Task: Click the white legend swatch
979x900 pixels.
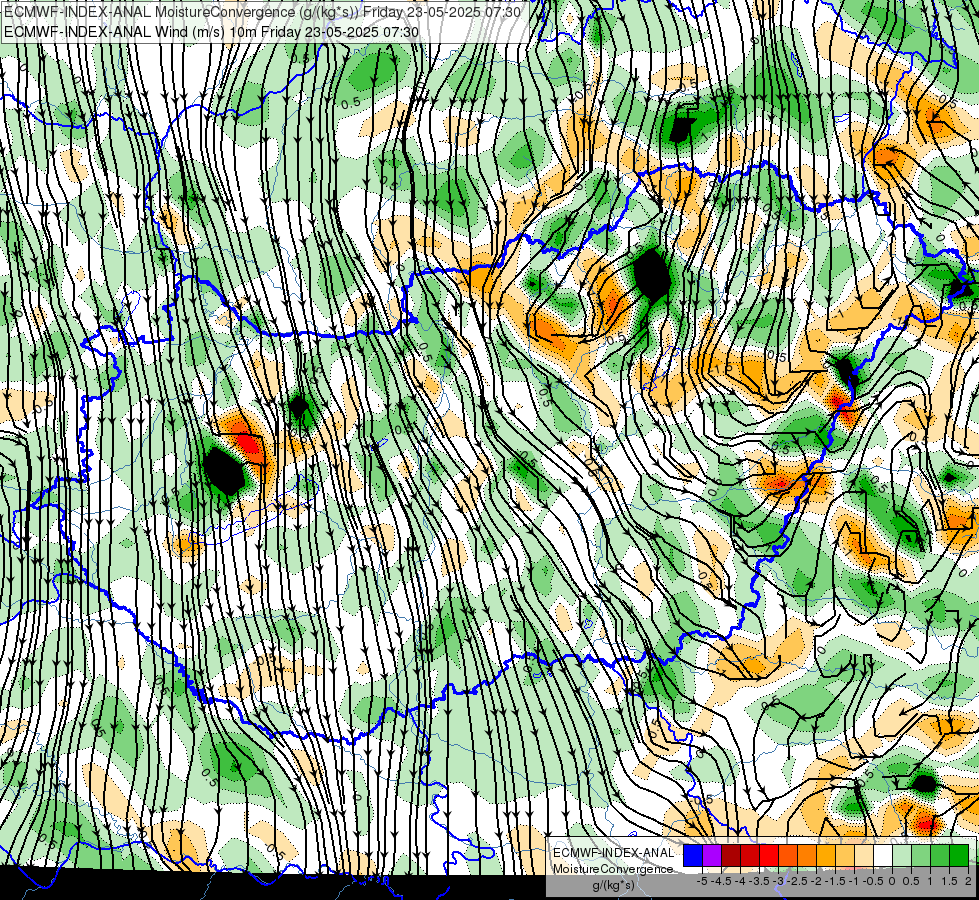Action: (x=883, y=856)
